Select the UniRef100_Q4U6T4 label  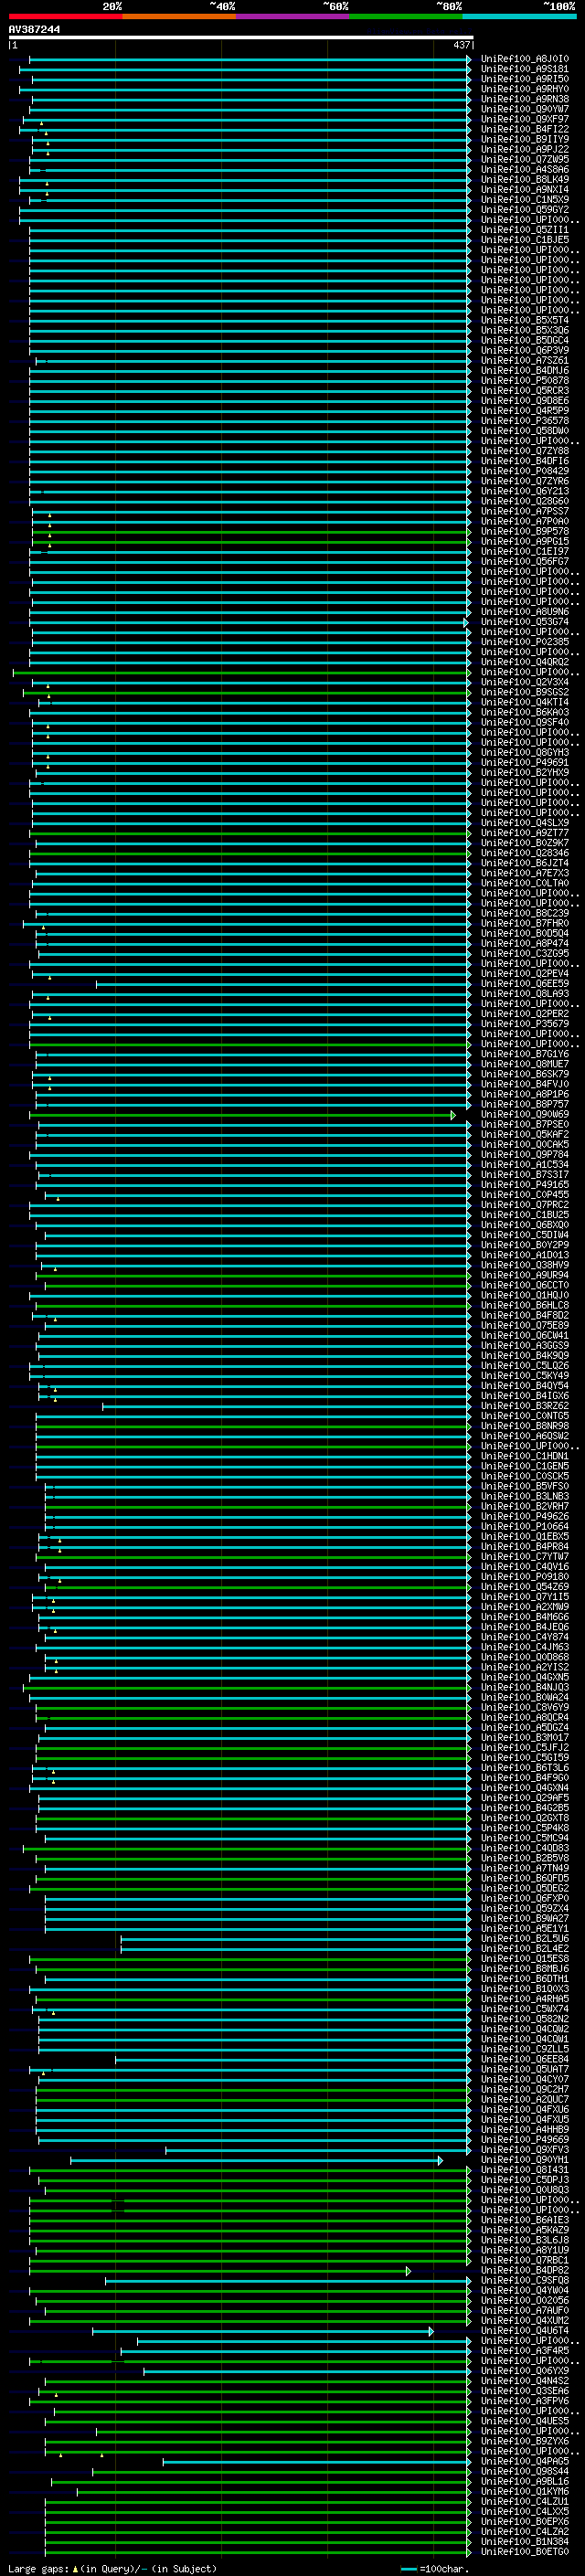pyautogui.click(x=525, y=2330)
